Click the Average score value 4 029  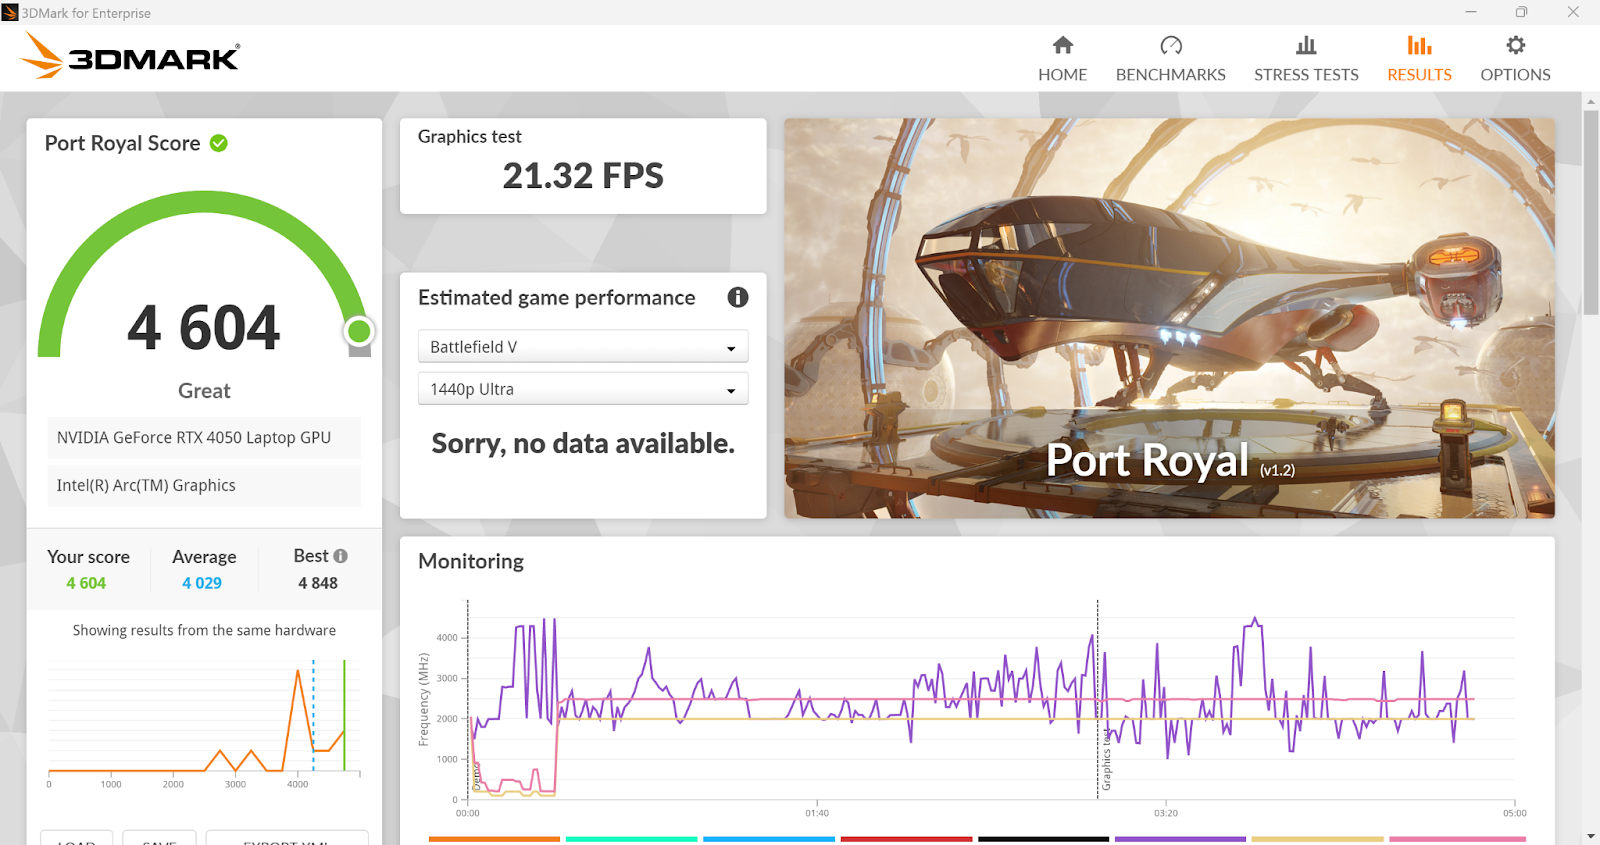[x=202, y=583]
